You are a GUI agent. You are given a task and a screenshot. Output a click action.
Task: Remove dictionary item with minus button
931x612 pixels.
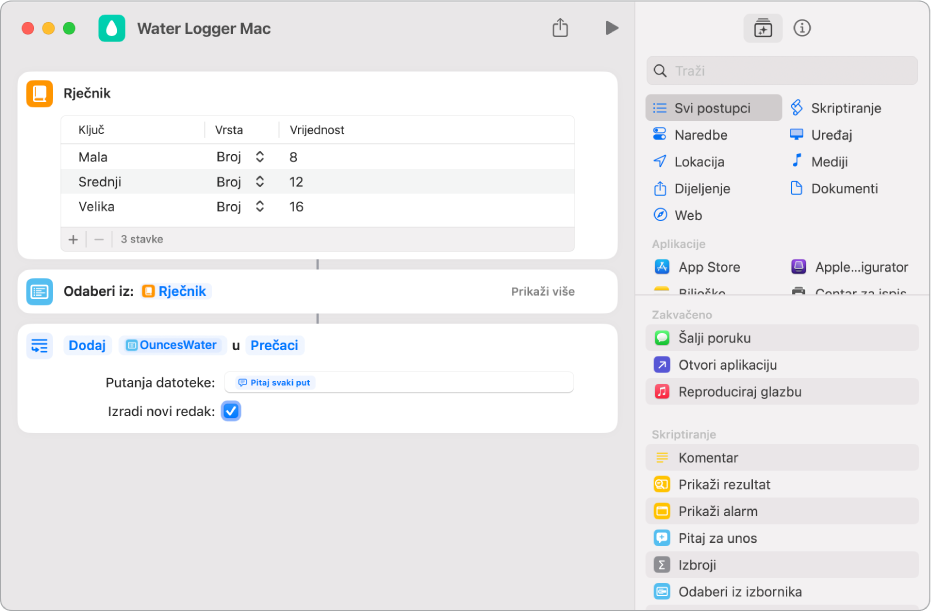pos(99,239)
